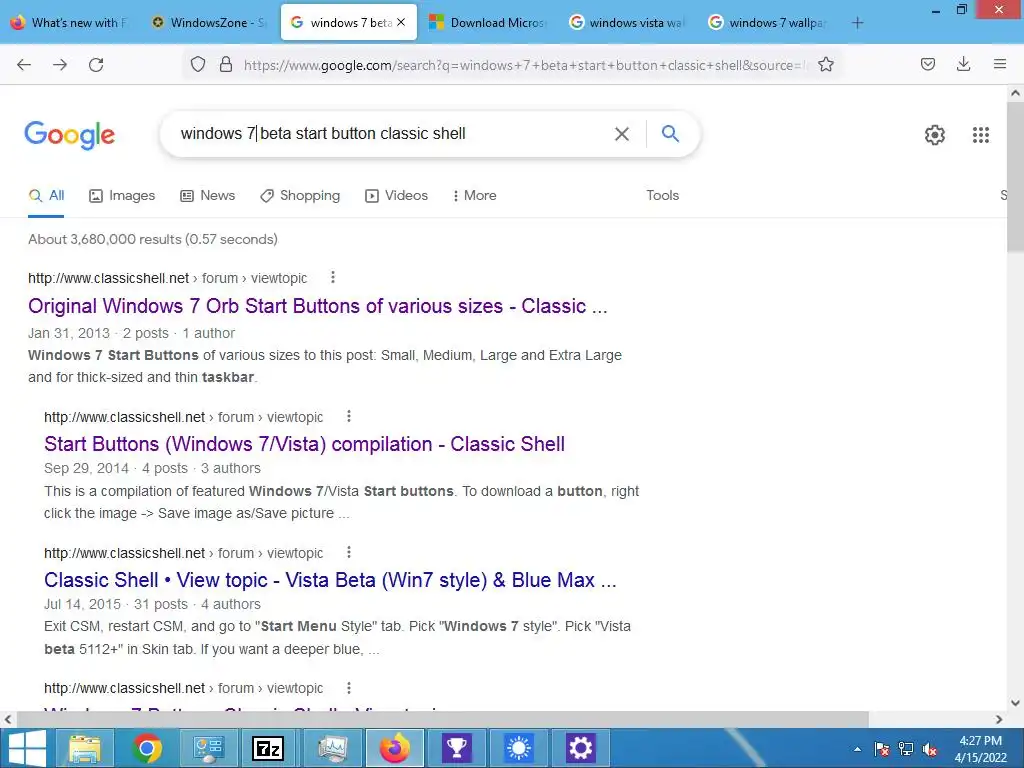Open Google quick settings gear
Screen dimensions: 1024x768
[x=935, y=135]
